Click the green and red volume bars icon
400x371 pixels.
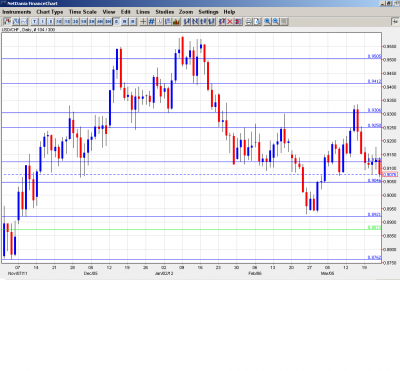176,22
